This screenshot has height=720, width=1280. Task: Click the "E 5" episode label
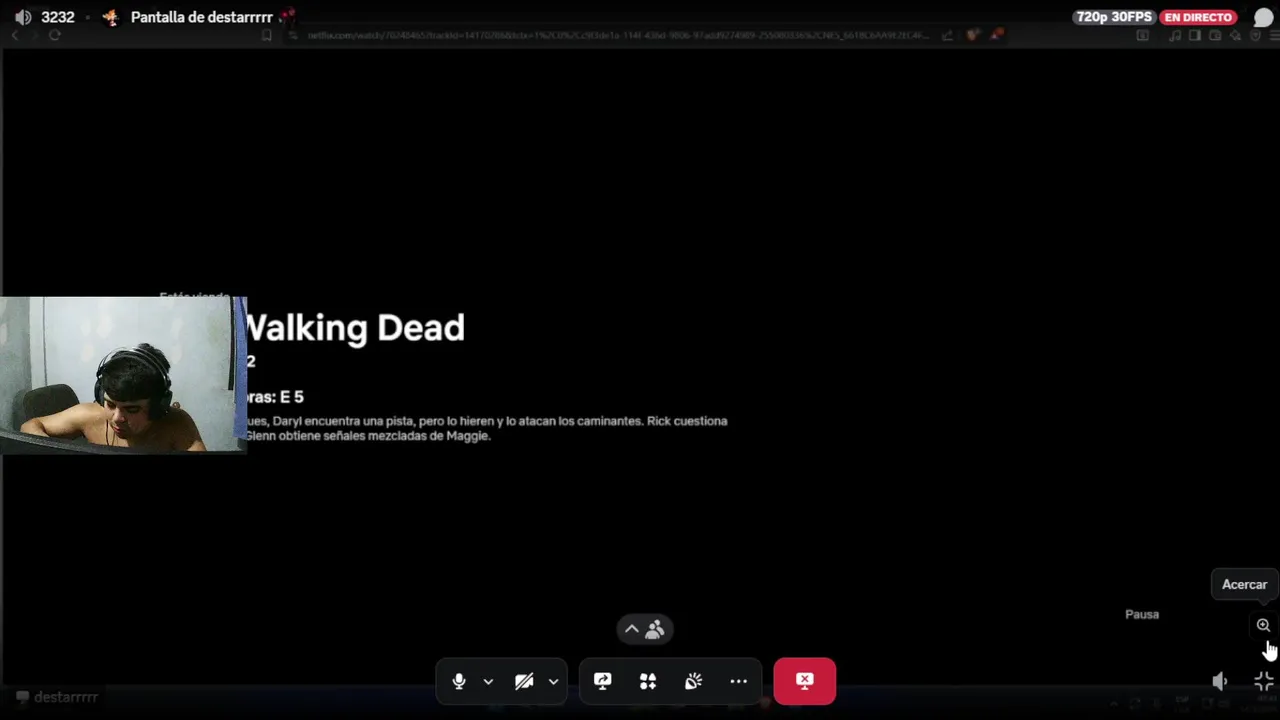pos(291,397)
